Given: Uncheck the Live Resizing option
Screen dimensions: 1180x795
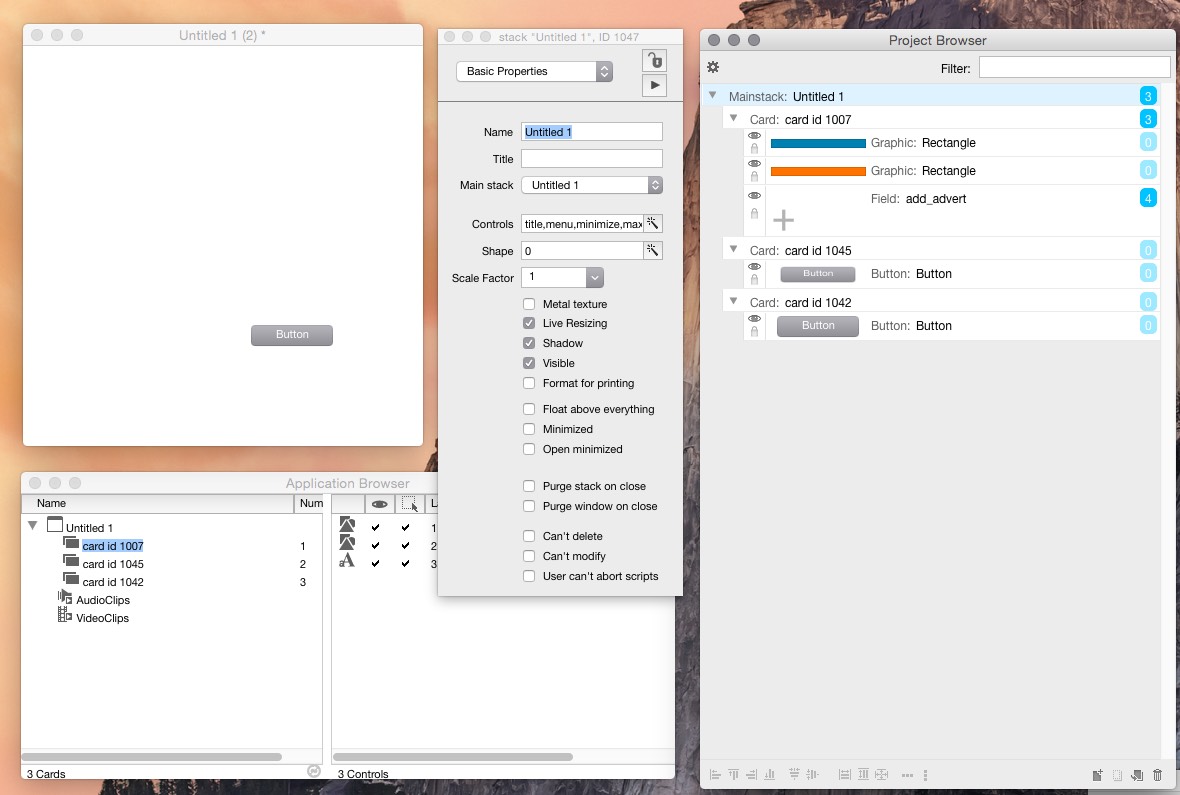Looking at the screenshot, I should 529,324.
